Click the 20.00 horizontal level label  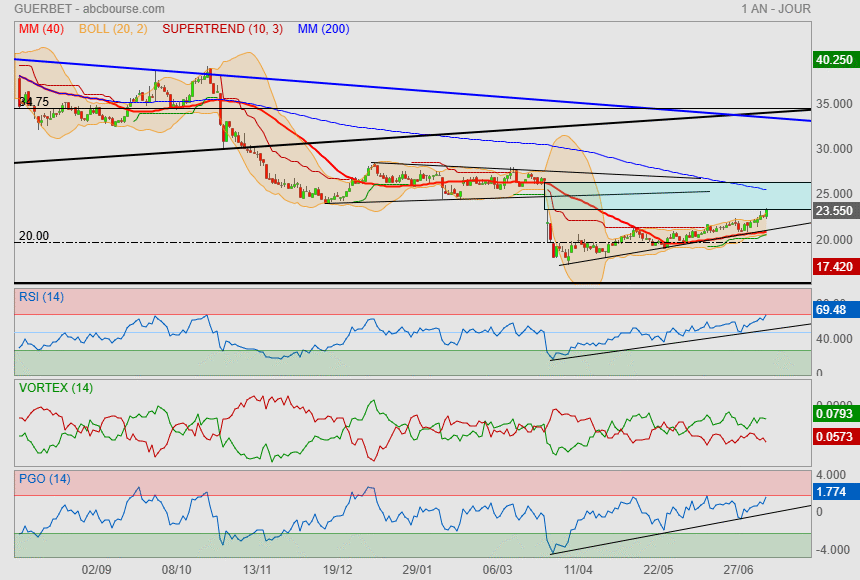pyautogui.click(x=34, y=236)
